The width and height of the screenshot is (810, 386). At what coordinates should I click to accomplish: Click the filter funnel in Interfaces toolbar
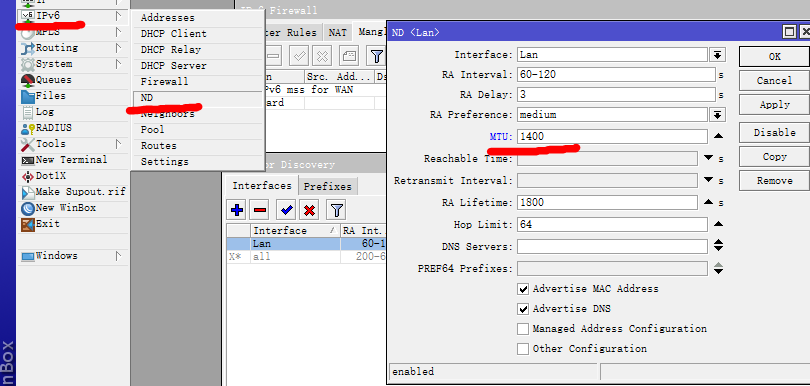[336, 210]
